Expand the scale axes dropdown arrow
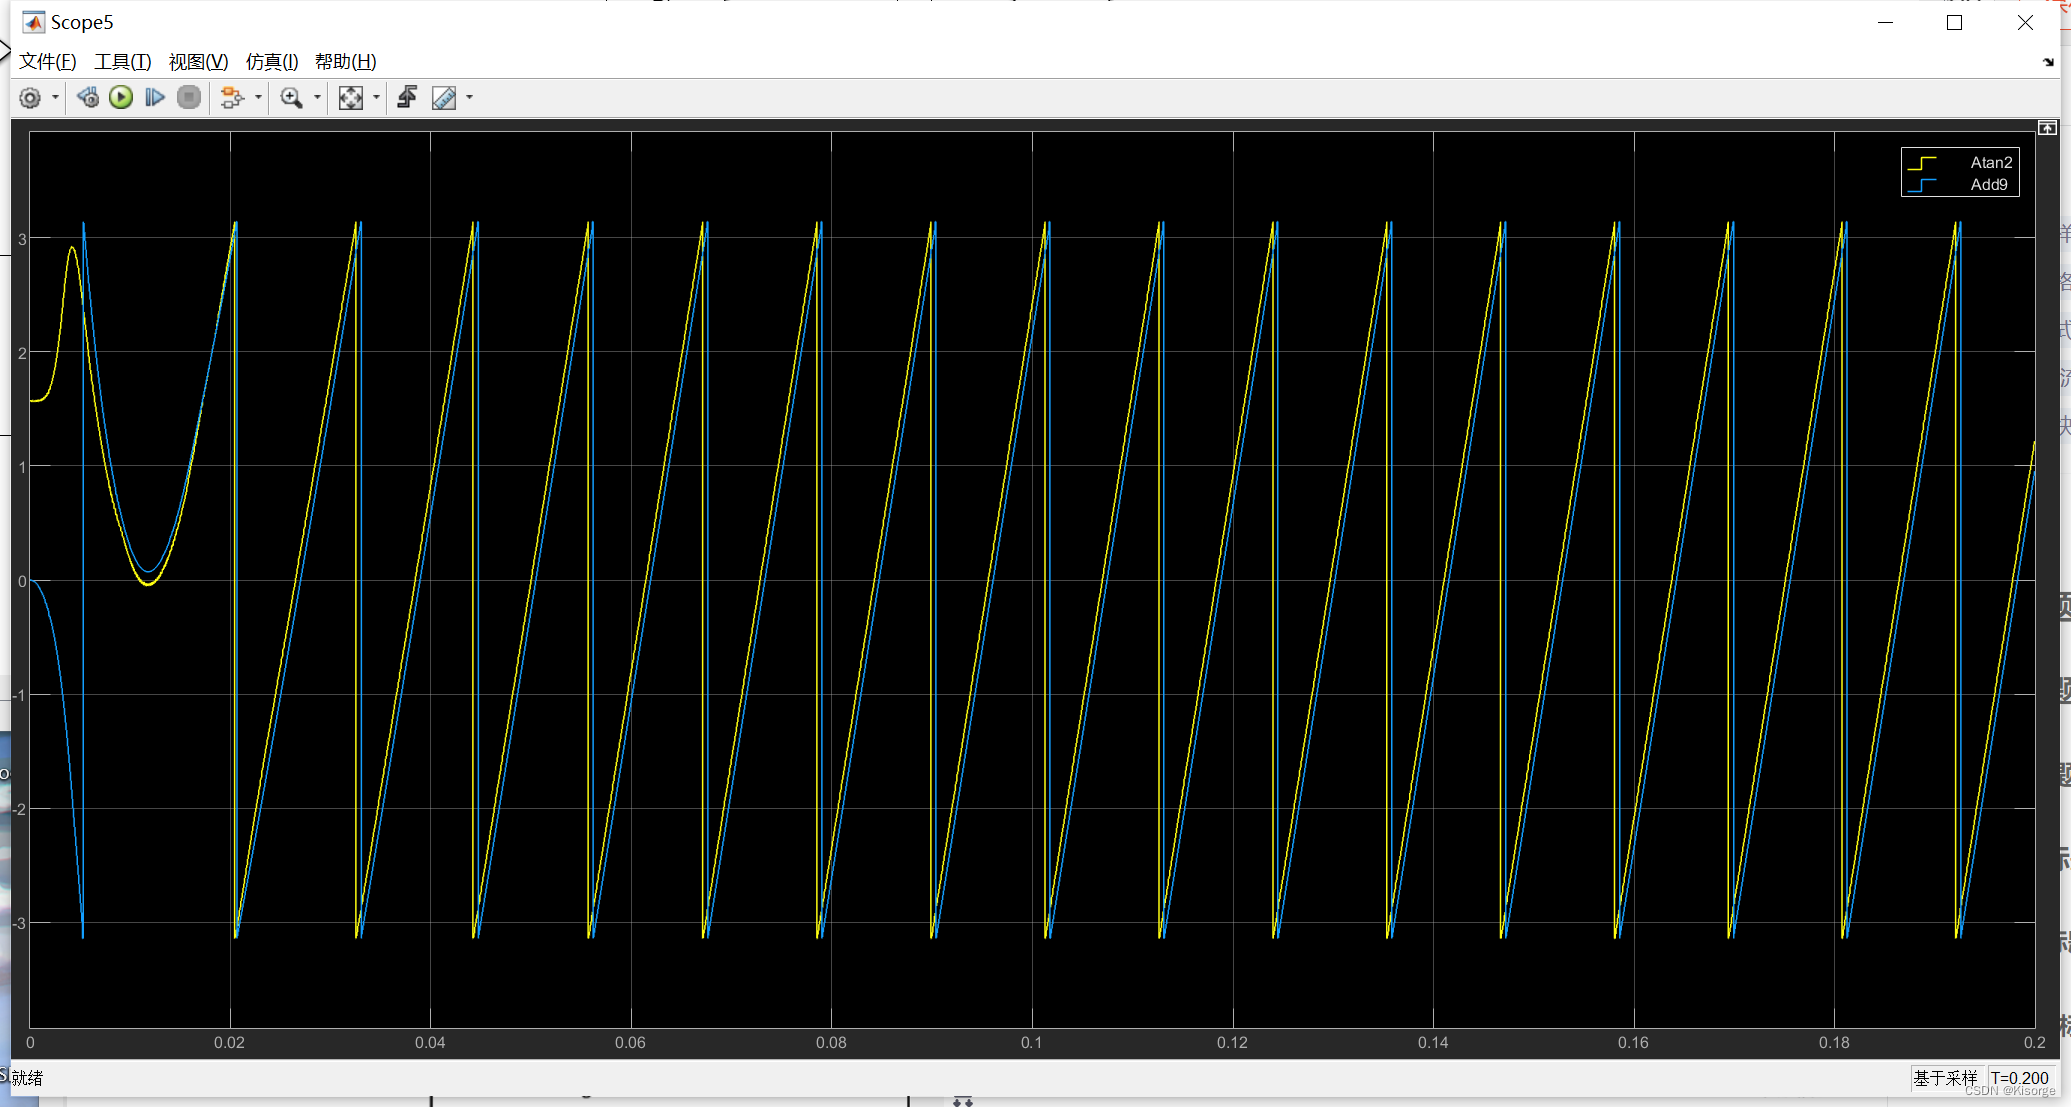The width and height of the screenshot is (2071, 1107). pyautogui.click(x=377, y=97)
